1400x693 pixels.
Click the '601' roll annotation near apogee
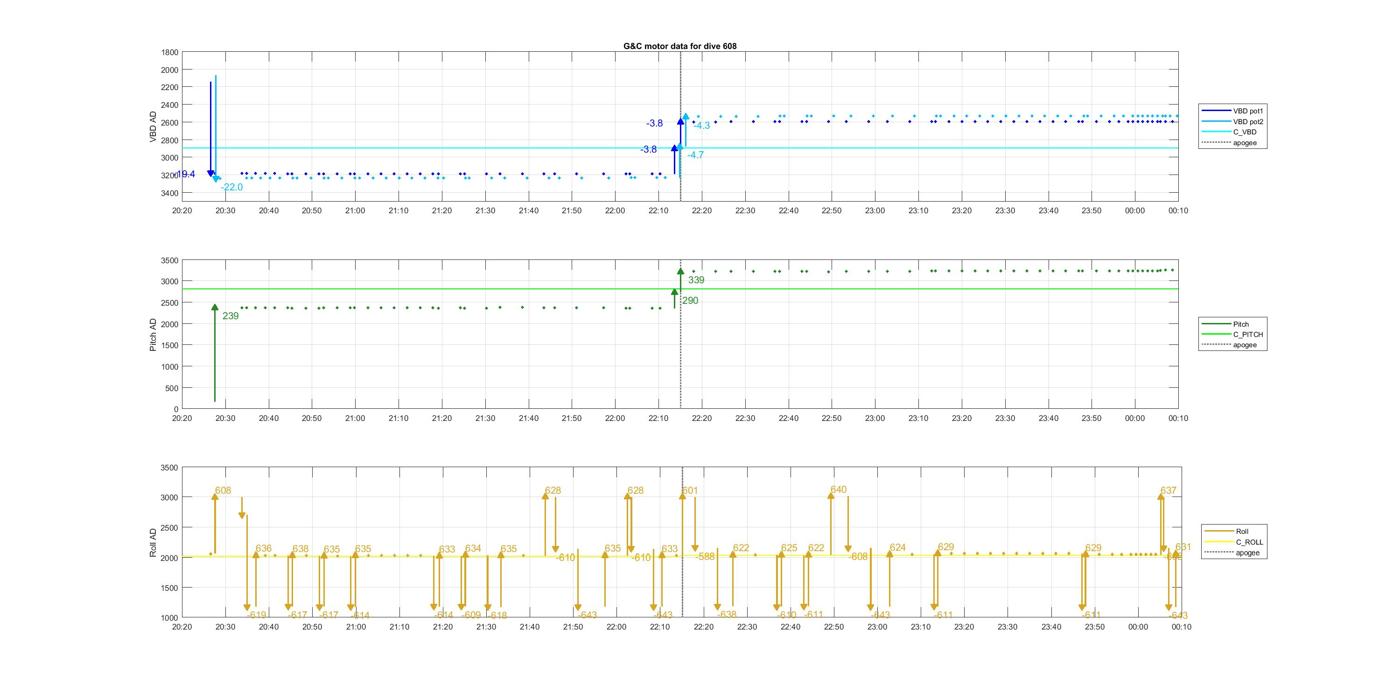(x=690, y=491)
